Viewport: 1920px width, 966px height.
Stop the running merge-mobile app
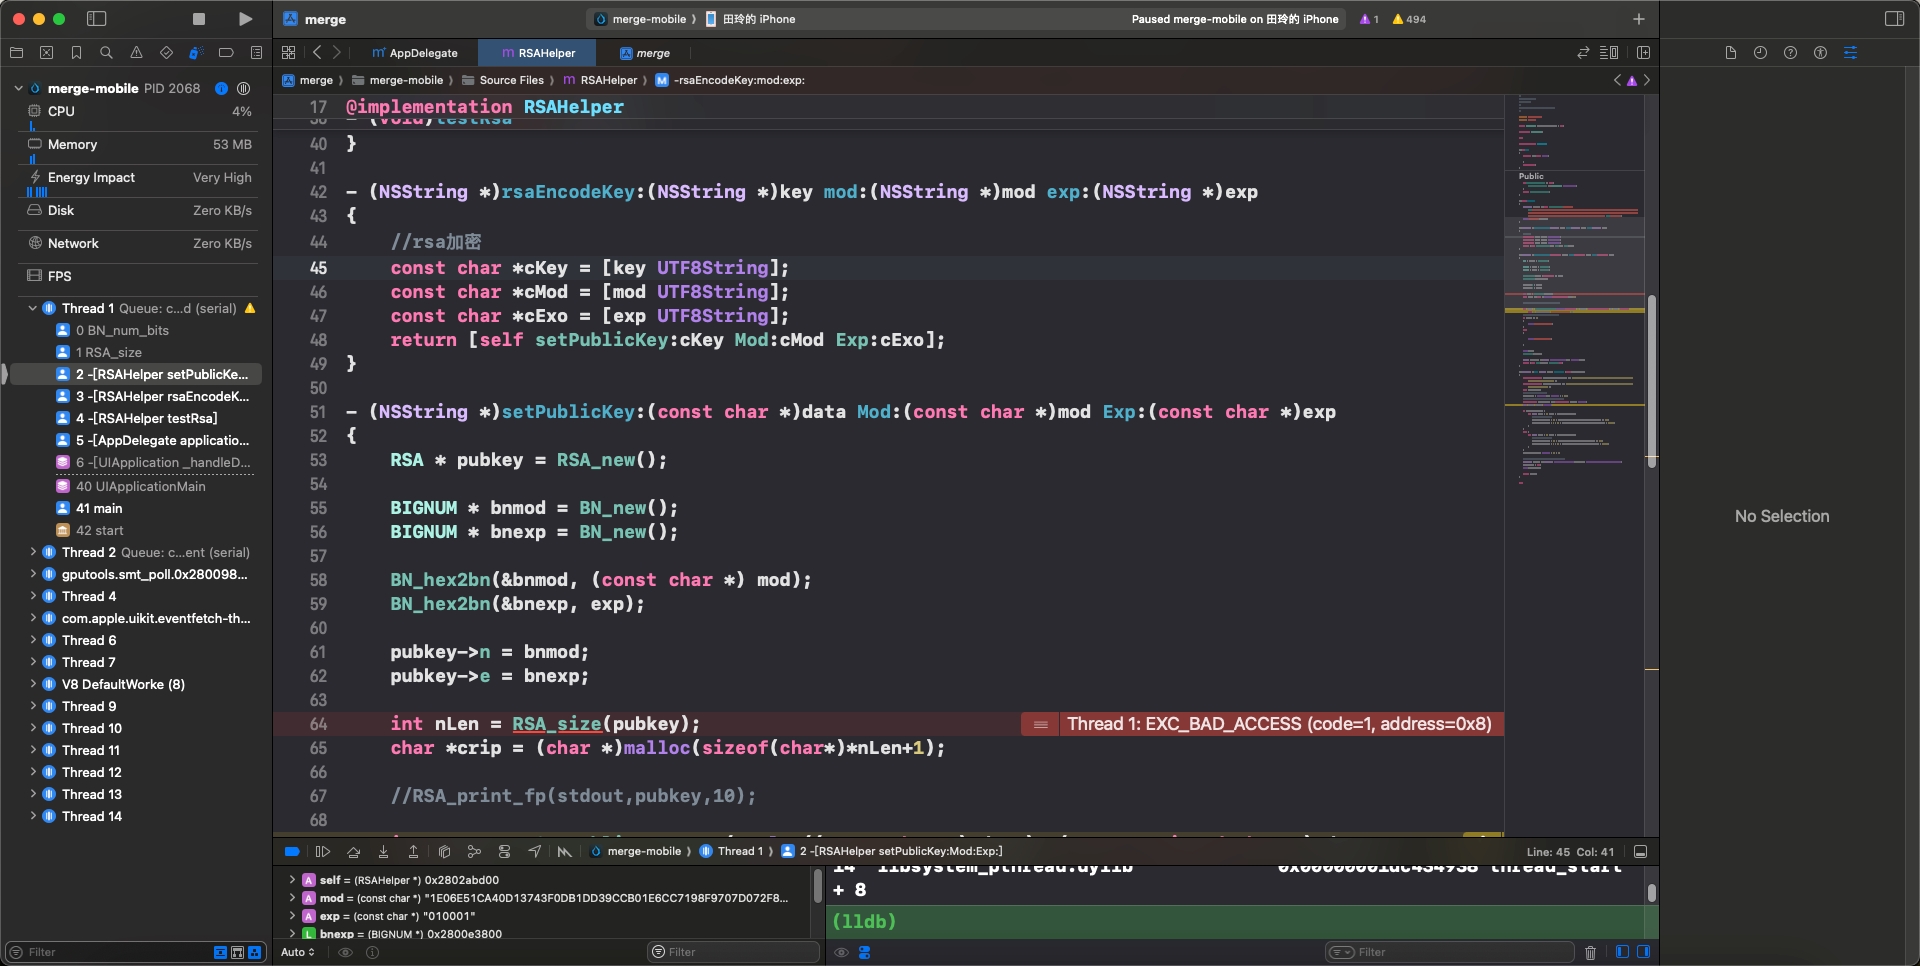[199, 19]
